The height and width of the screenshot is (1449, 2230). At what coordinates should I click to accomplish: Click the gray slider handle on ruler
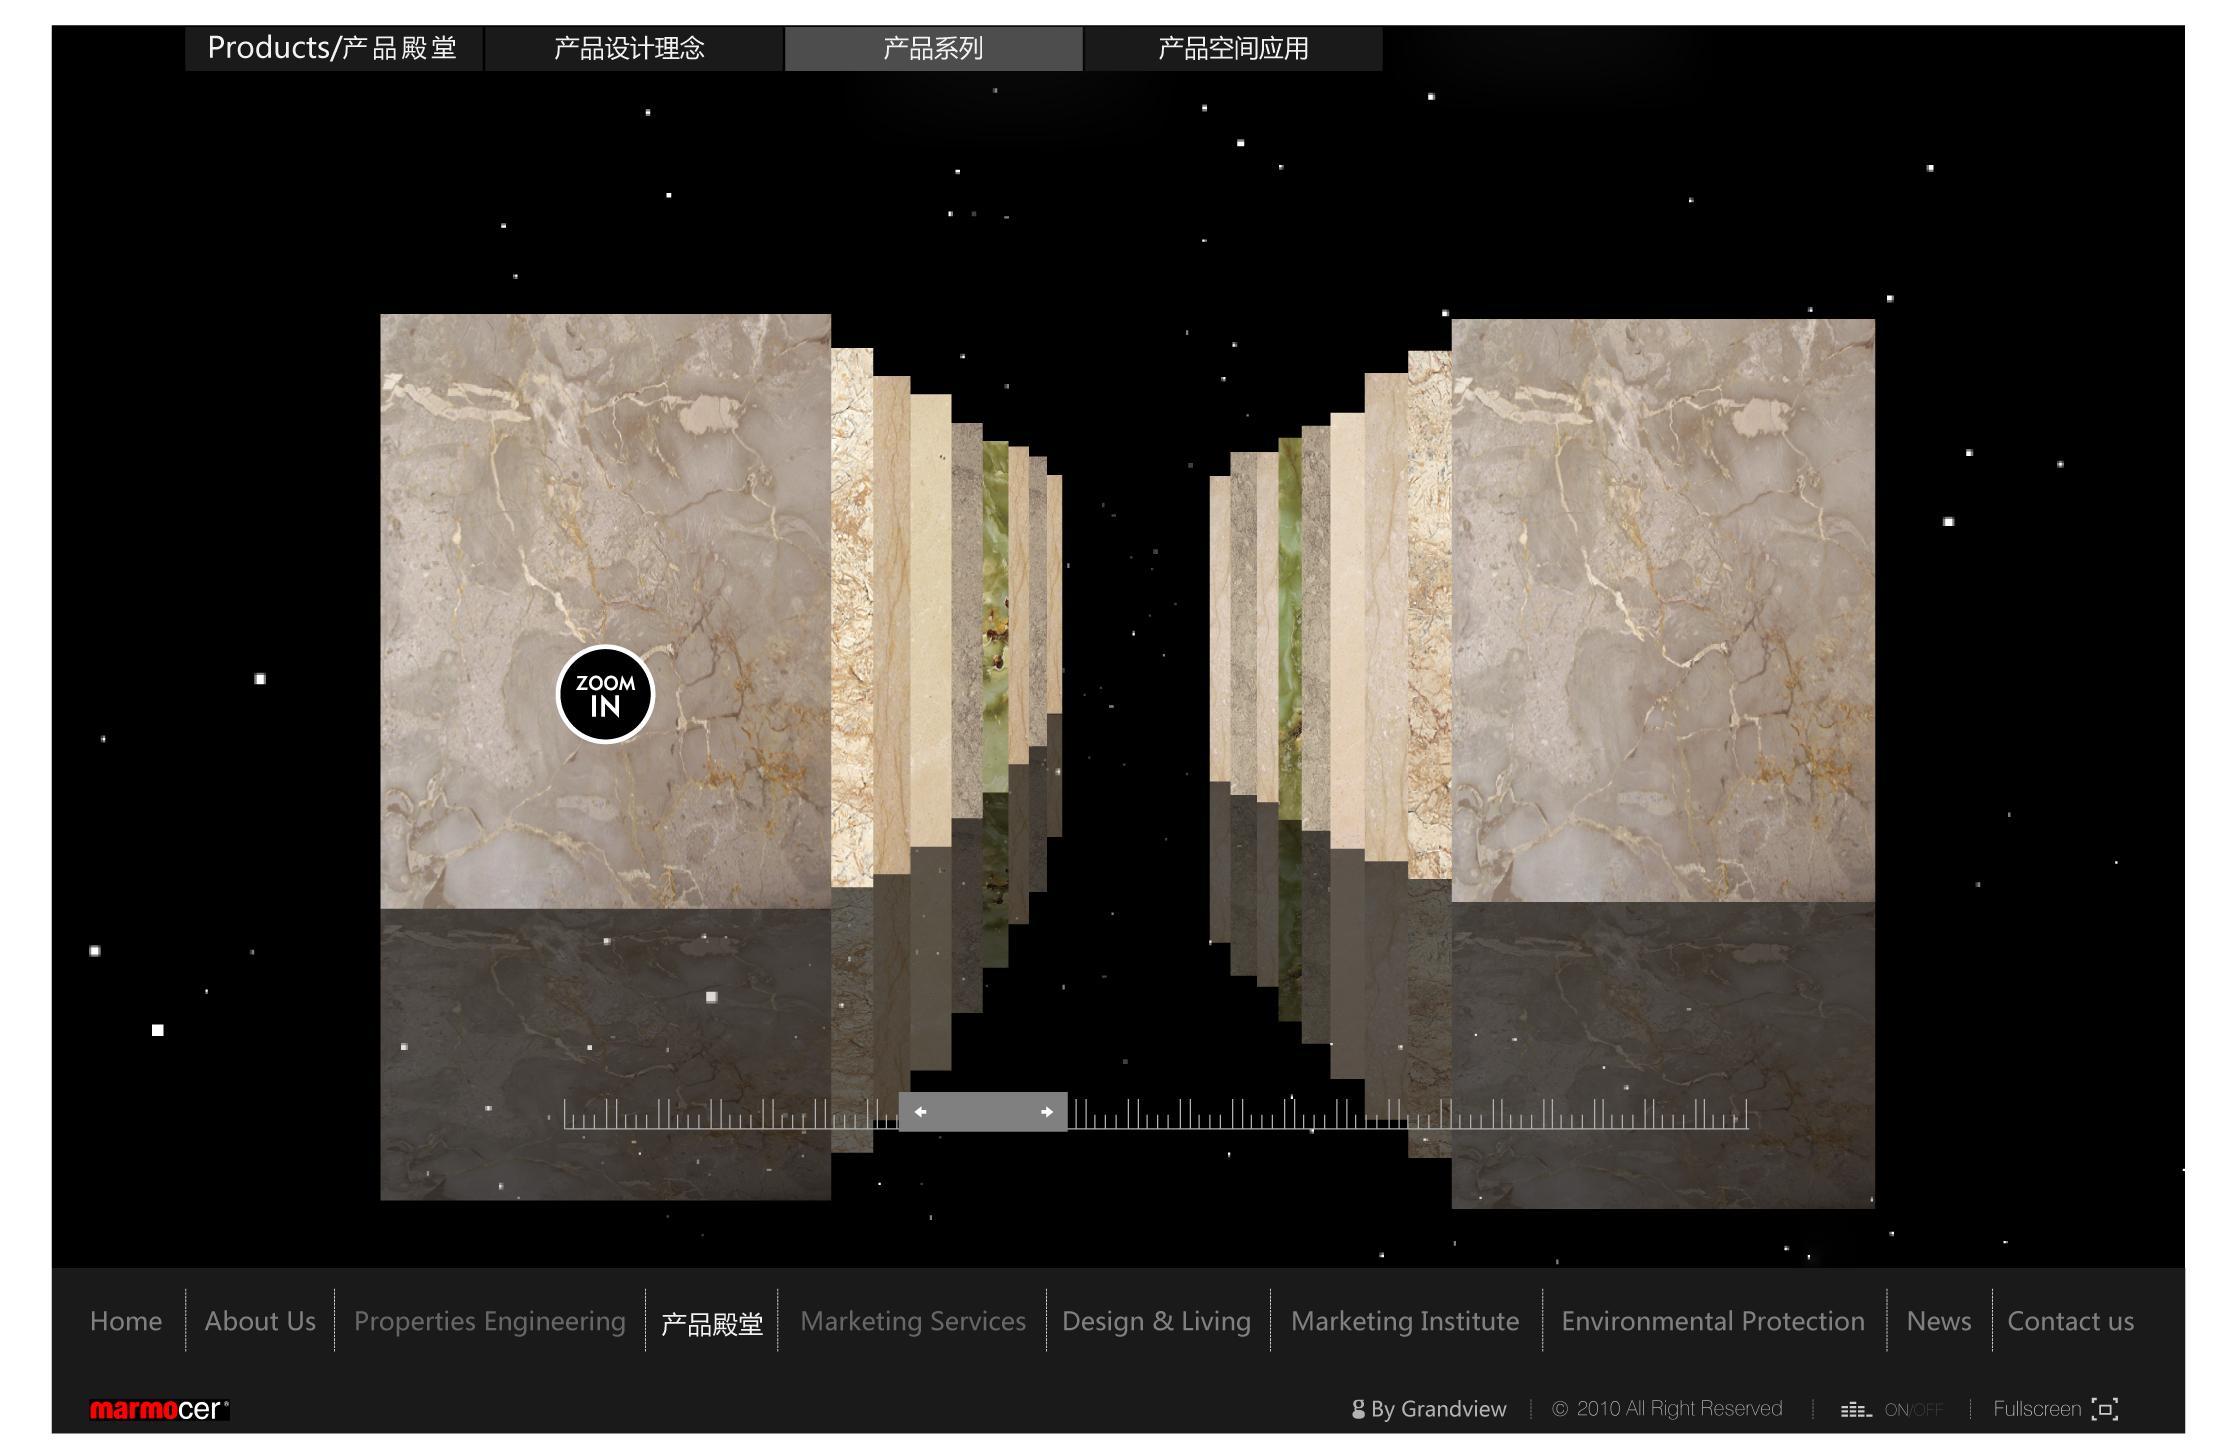(983, 1112)
